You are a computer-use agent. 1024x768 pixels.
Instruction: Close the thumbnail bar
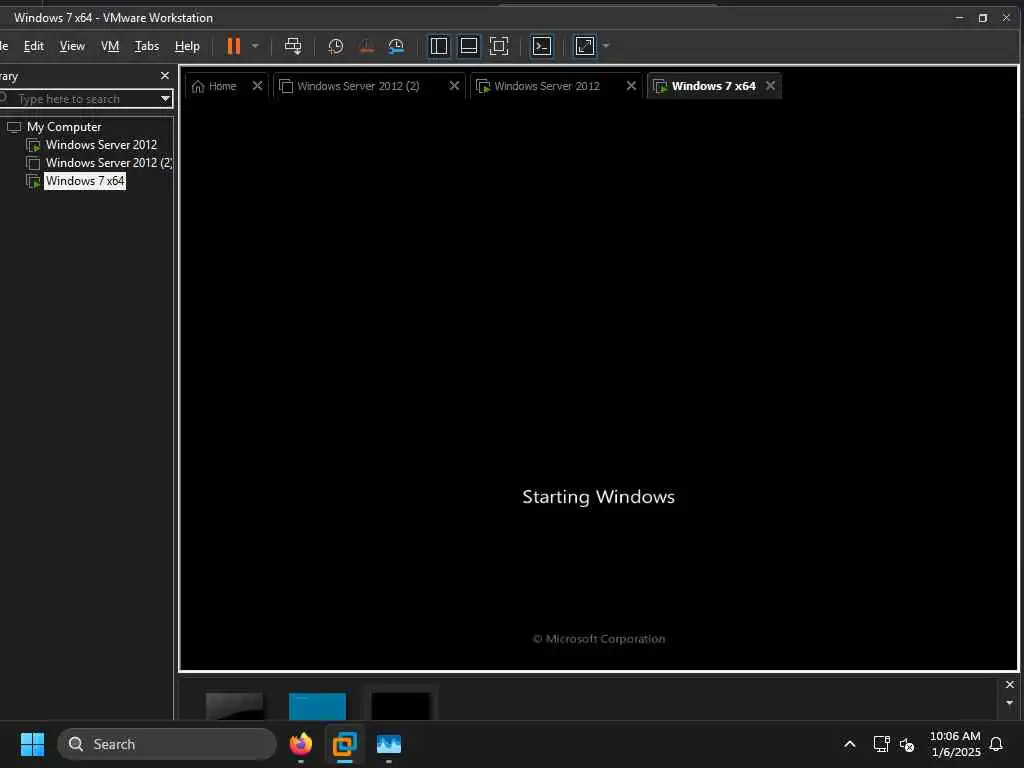(x=1010, y=684)
